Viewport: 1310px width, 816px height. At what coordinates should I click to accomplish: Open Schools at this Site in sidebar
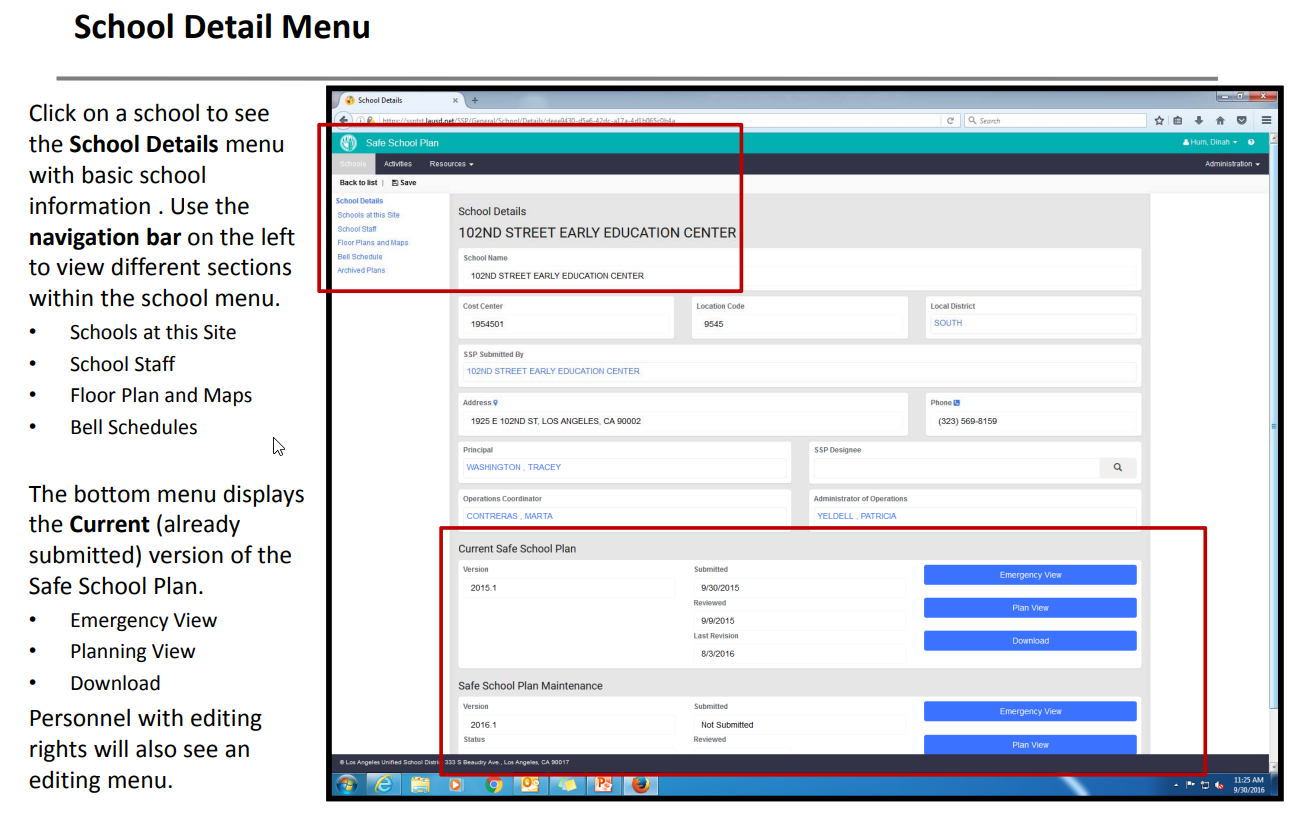(368, 215)
